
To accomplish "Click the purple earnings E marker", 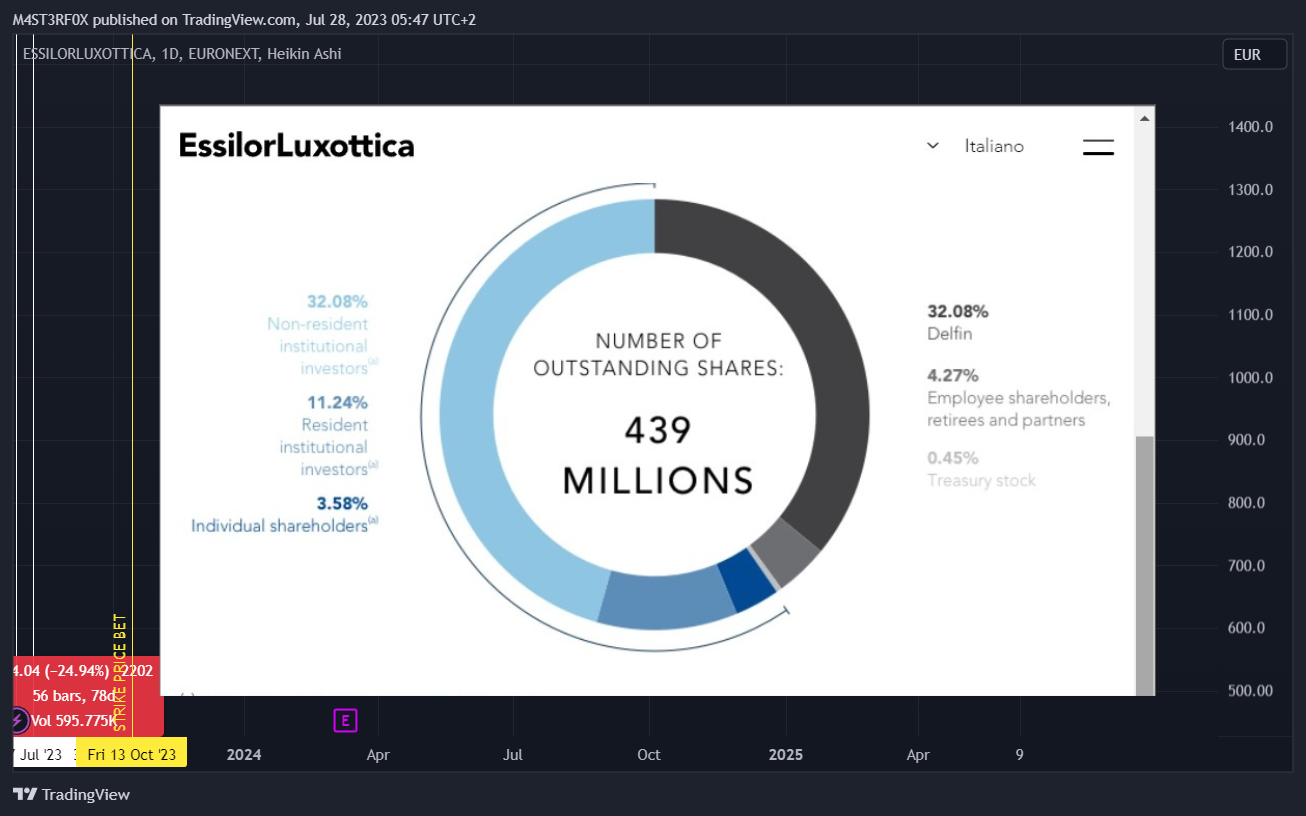I will (345, 720).
